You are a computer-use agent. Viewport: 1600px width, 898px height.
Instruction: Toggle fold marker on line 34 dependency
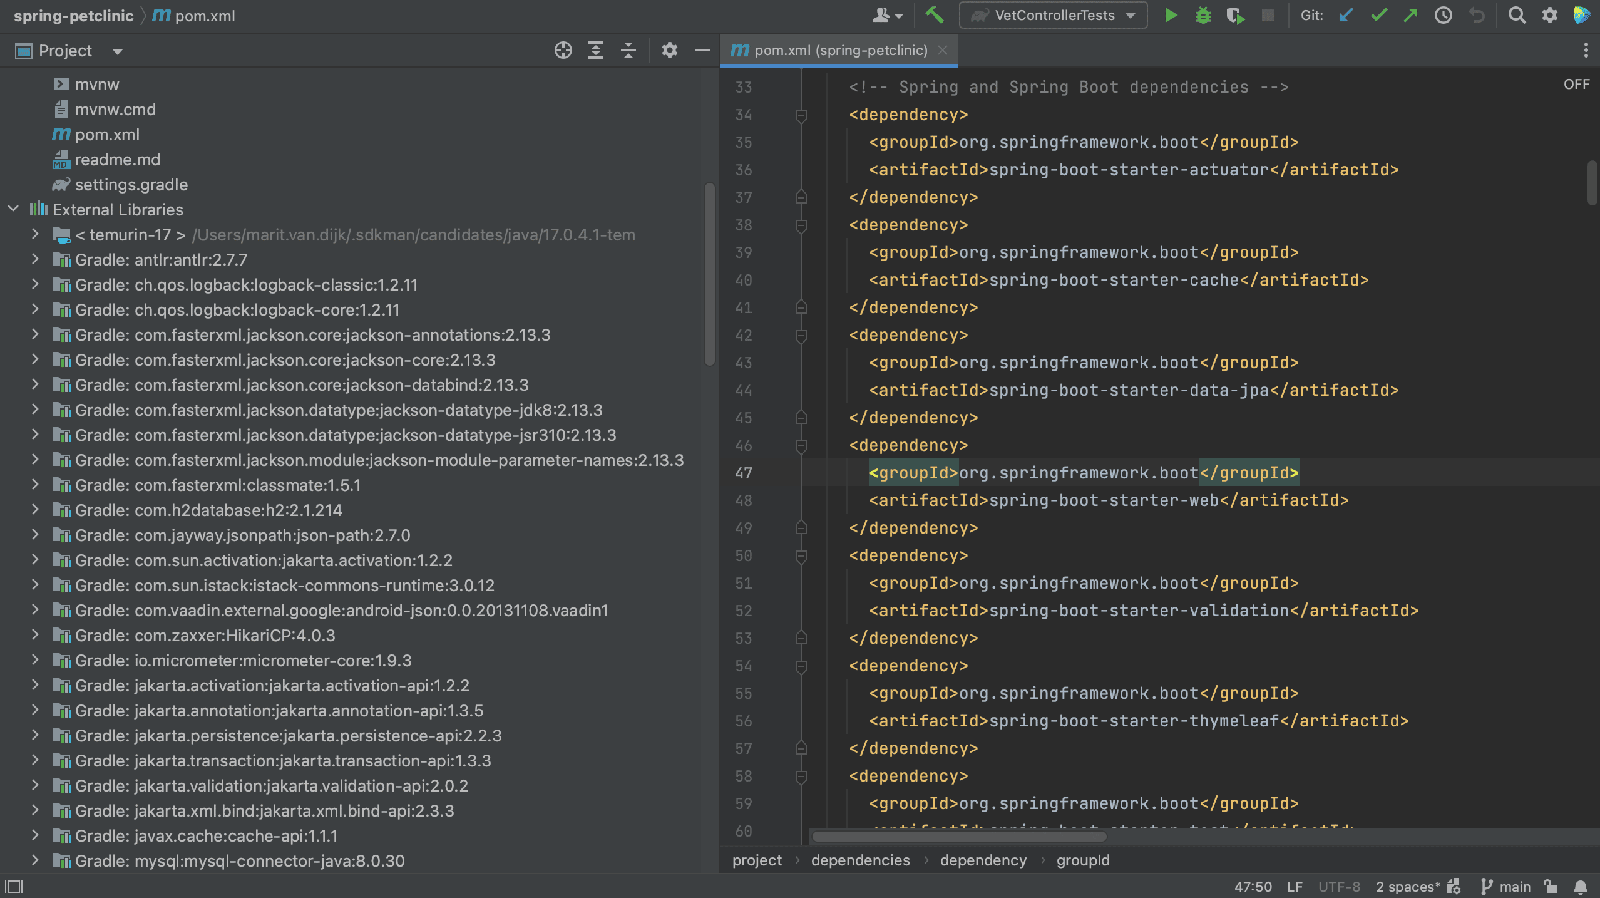[801, 115]
